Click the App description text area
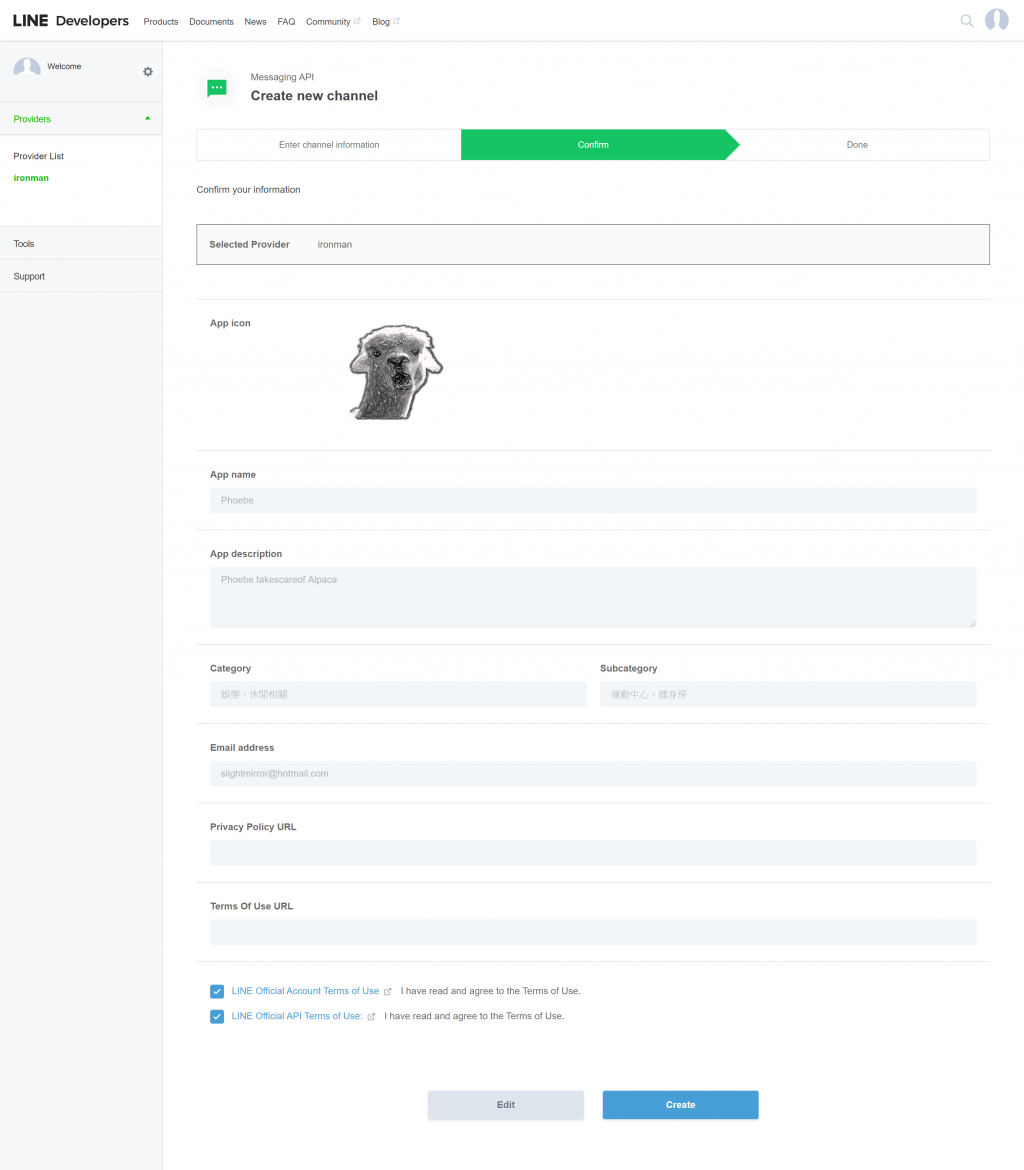 593,597
